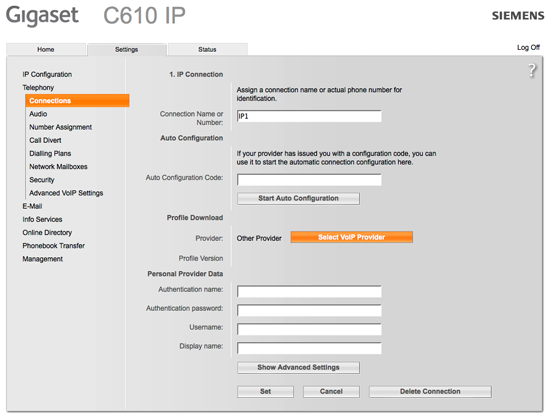Click Start Auto Configuration button
This screenshot has width=550, height=419.
[x=299, y=198]
